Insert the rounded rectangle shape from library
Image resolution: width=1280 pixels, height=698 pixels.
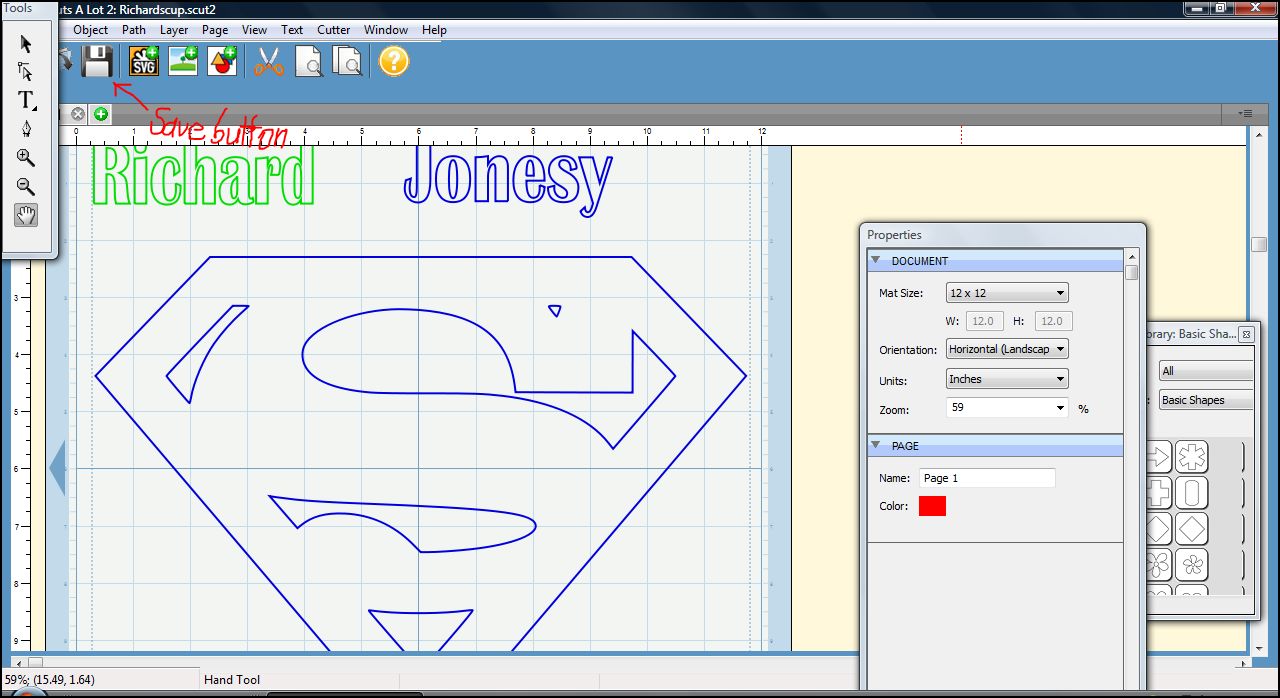coord(1191,493)
